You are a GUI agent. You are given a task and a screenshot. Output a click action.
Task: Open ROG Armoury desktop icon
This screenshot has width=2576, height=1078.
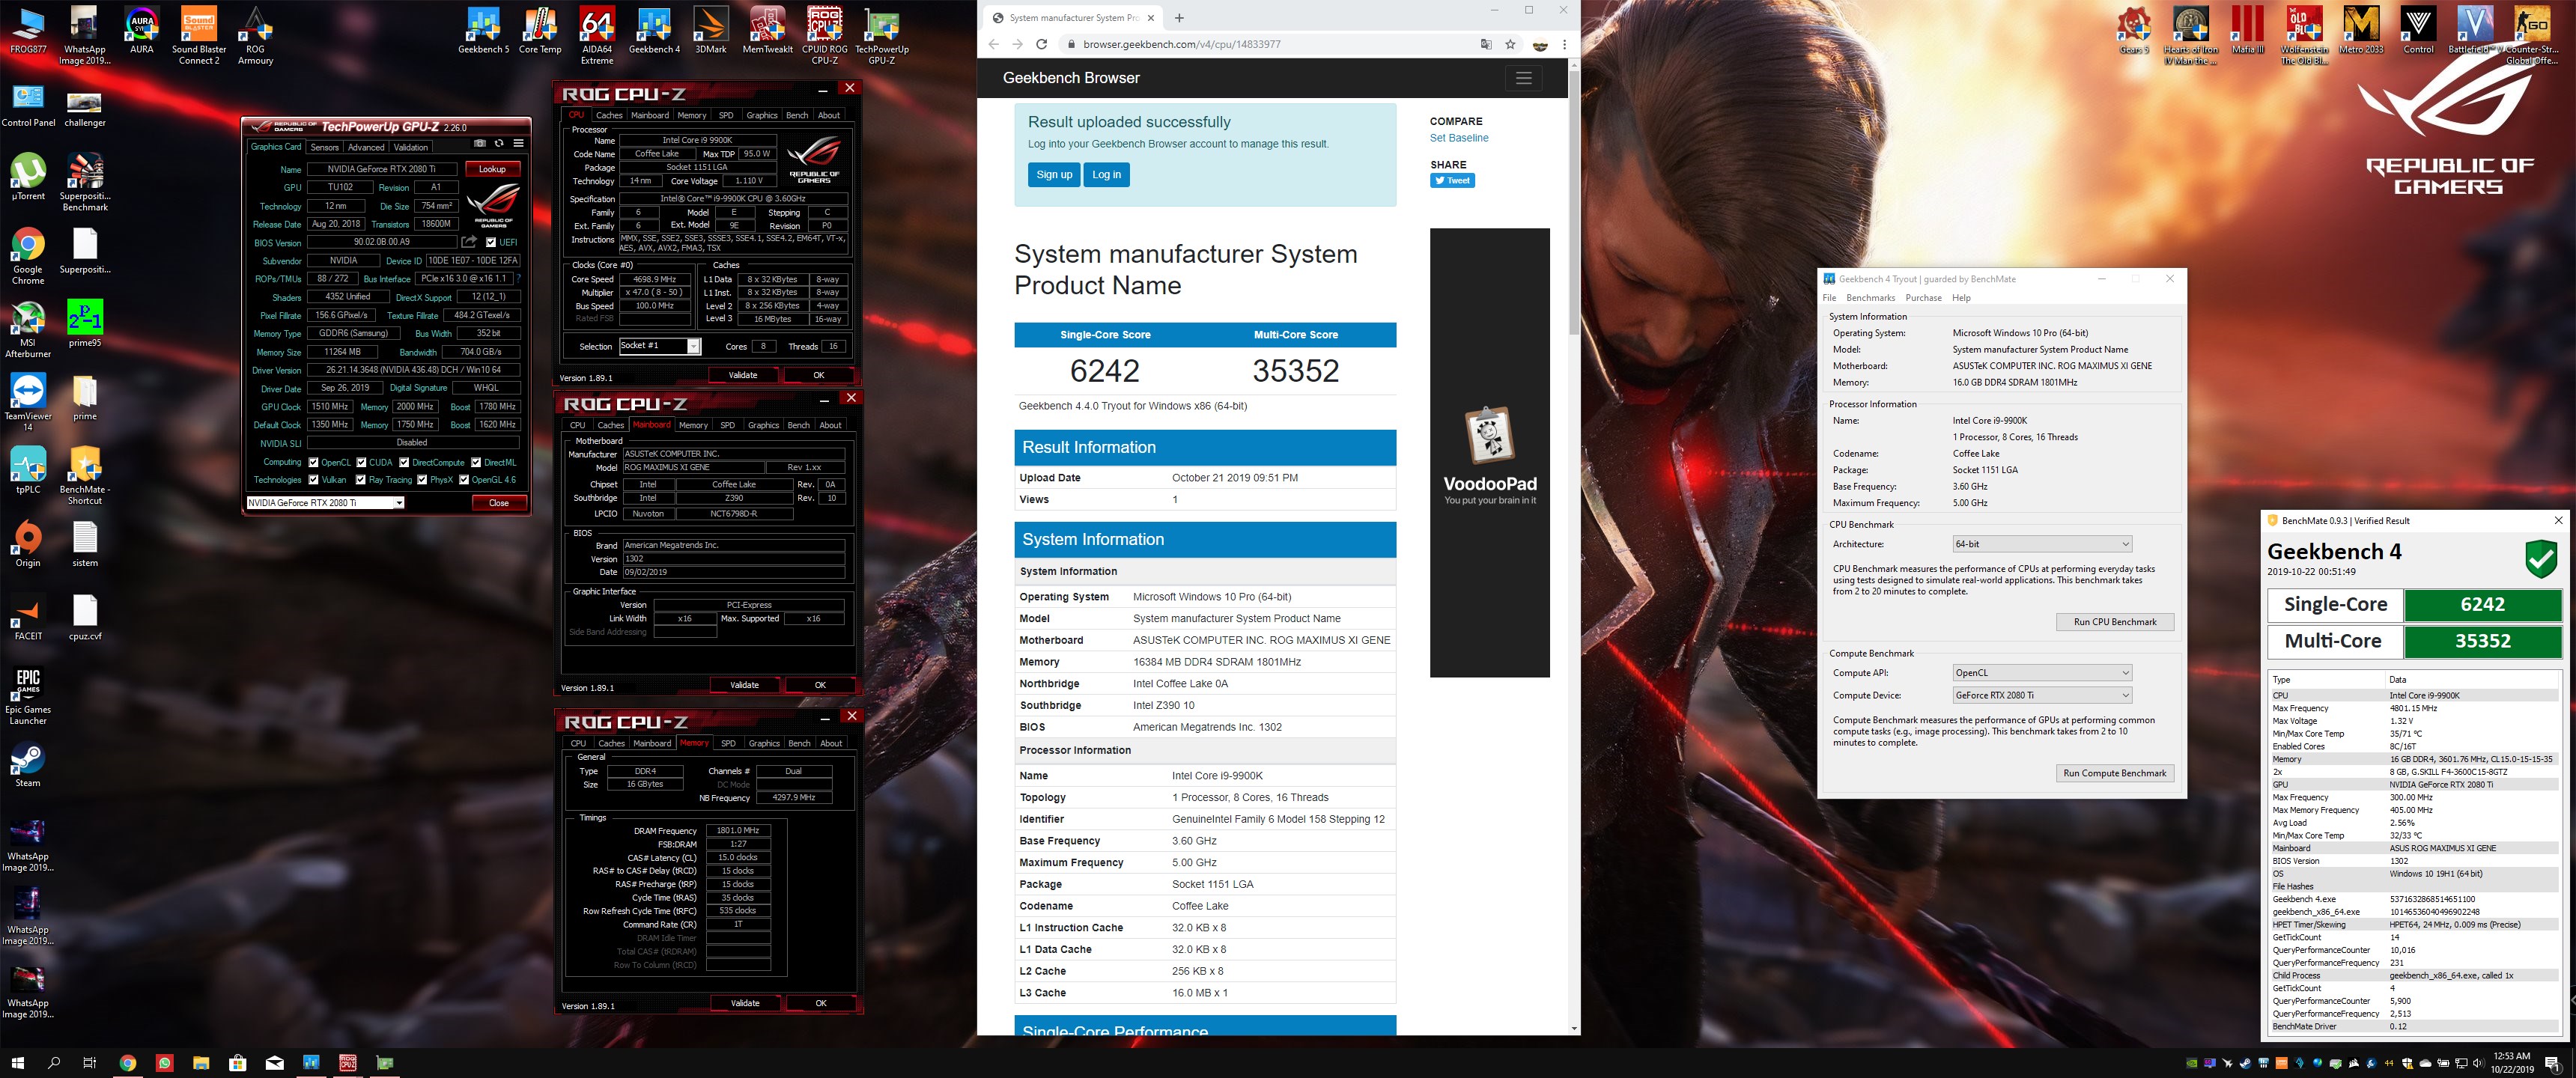tap(255, 36)
